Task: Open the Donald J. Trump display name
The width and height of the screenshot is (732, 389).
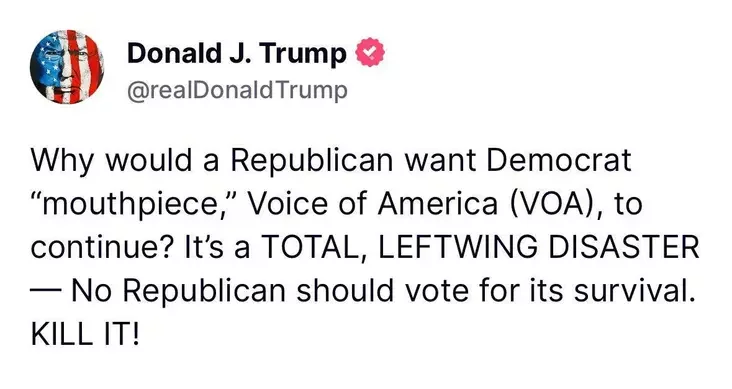Action: pos(237,53)
